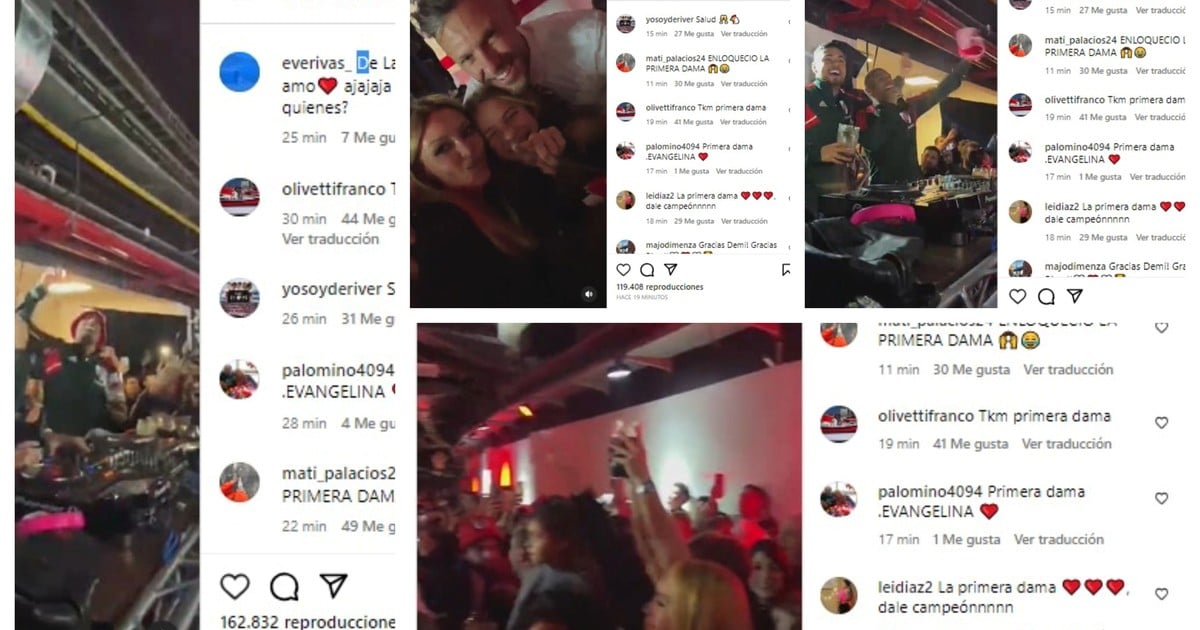
Task: Like the post showing 119.408 reproducciones
Action: (623, 270)
